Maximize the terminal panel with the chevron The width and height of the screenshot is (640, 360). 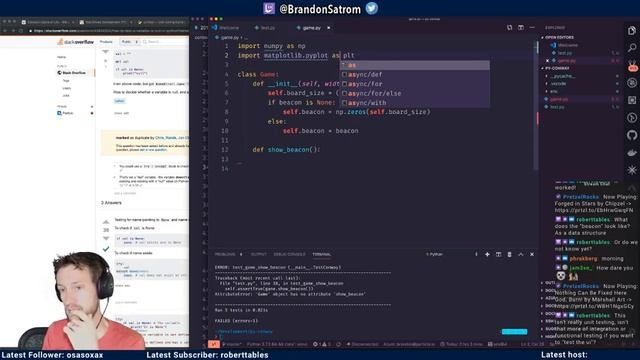[520, 254]
